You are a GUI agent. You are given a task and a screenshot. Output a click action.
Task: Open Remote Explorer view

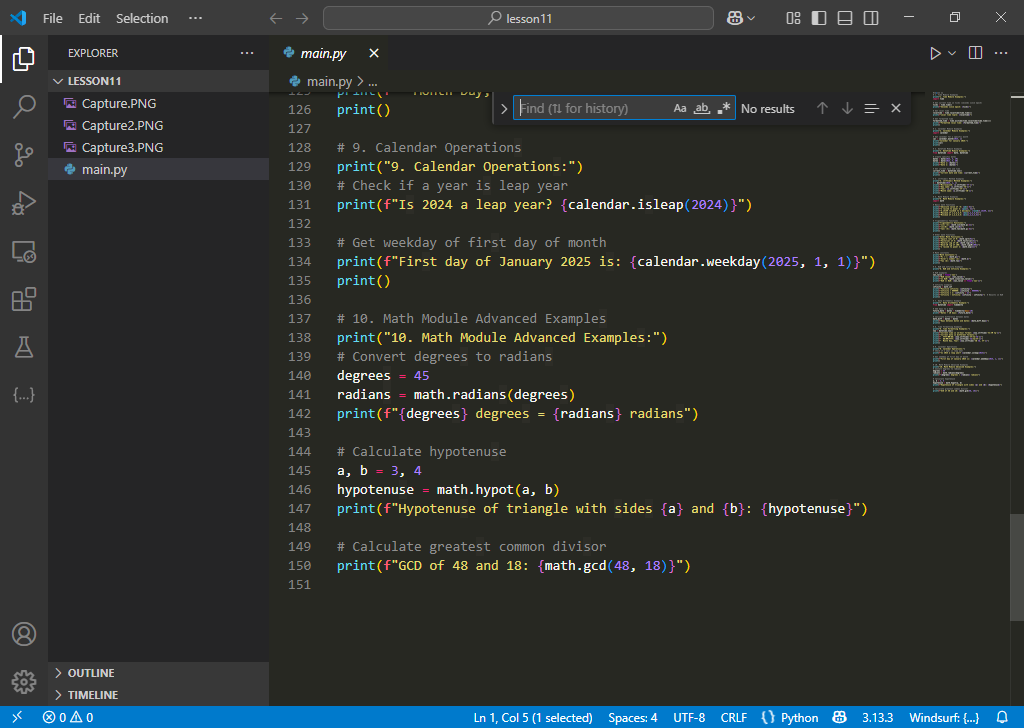click(24, 251)
